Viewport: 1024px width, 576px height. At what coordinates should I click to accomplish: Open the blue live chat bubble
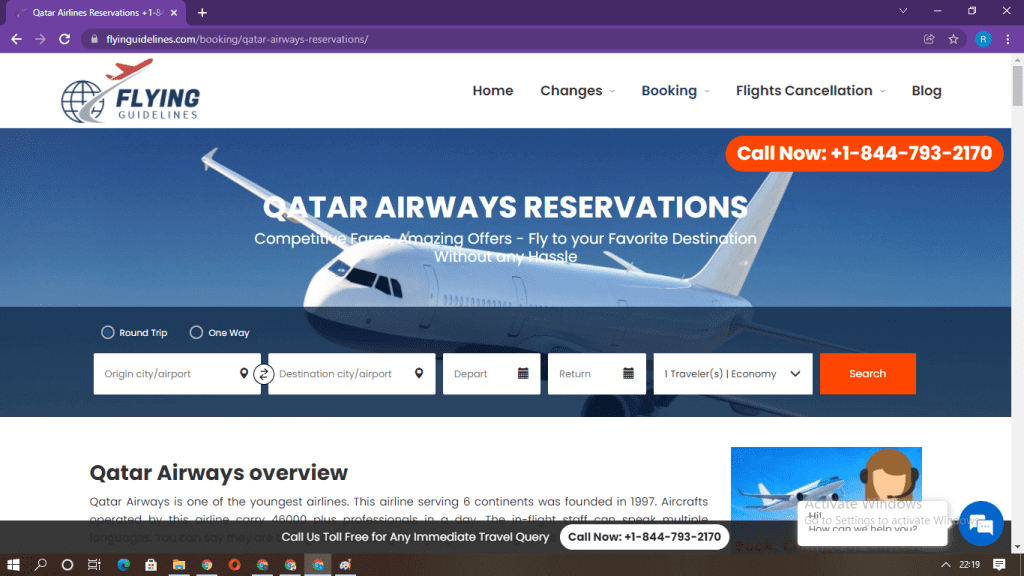tap(980, 523)
